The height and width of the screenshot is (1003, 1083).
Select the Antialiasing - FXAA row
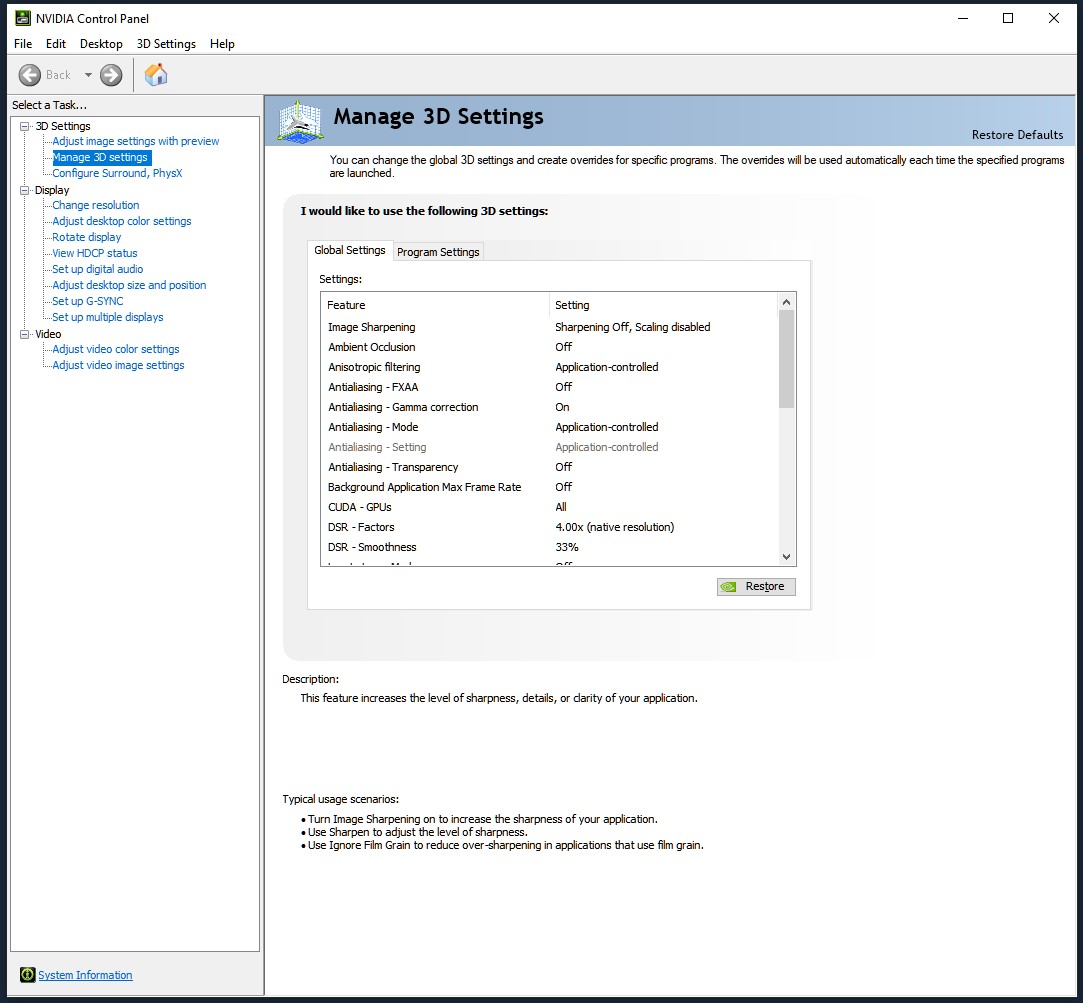click(550, 387)
